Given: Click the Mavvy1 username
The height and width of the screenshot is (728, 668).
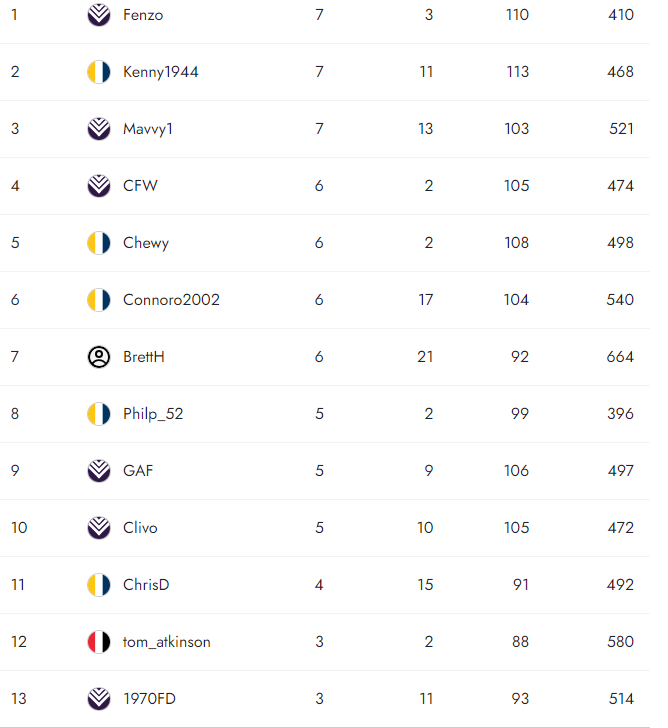Looking at the screenshot, I should coord(148,129).
